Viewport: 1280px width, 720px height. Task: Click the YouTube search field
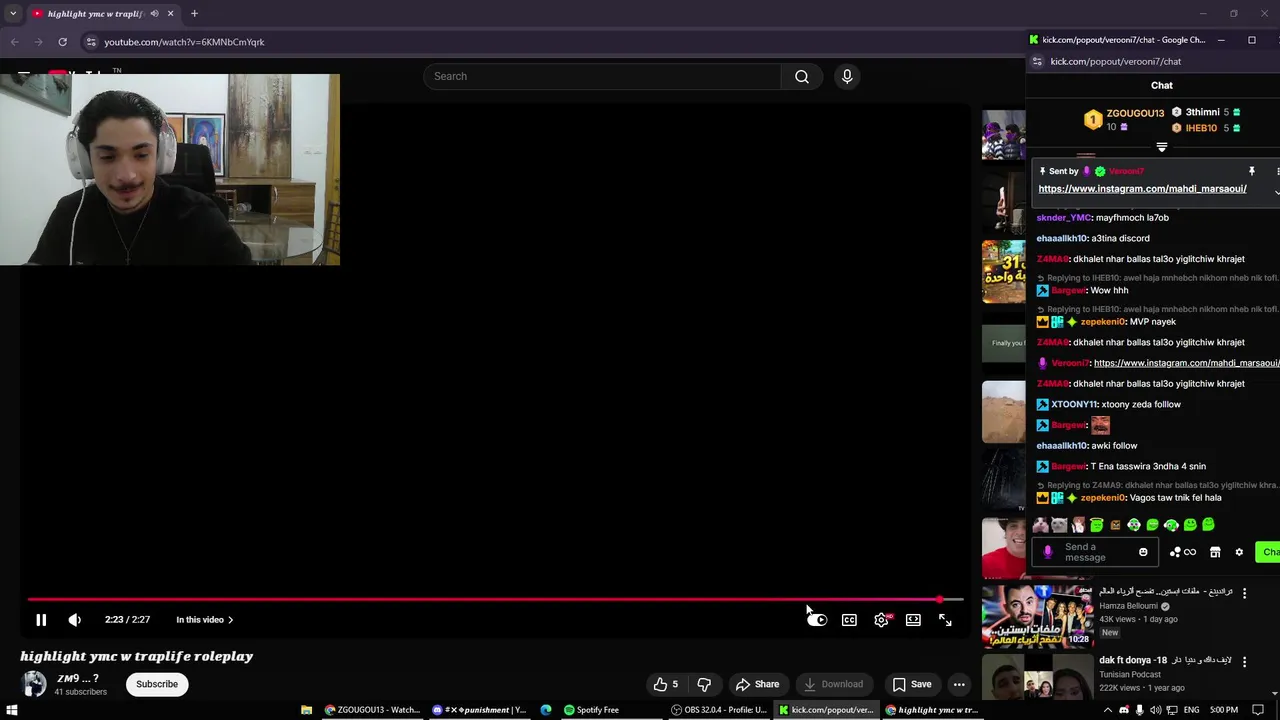click(603, 76)
